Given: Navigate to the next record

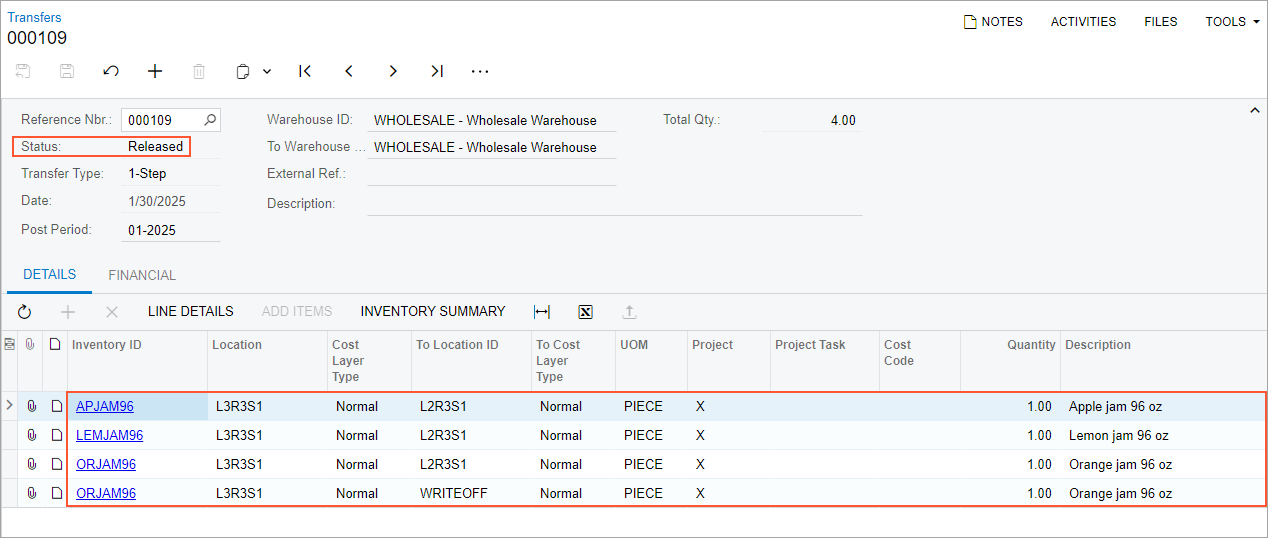Looking at the screenshot, I should [393, 71].
